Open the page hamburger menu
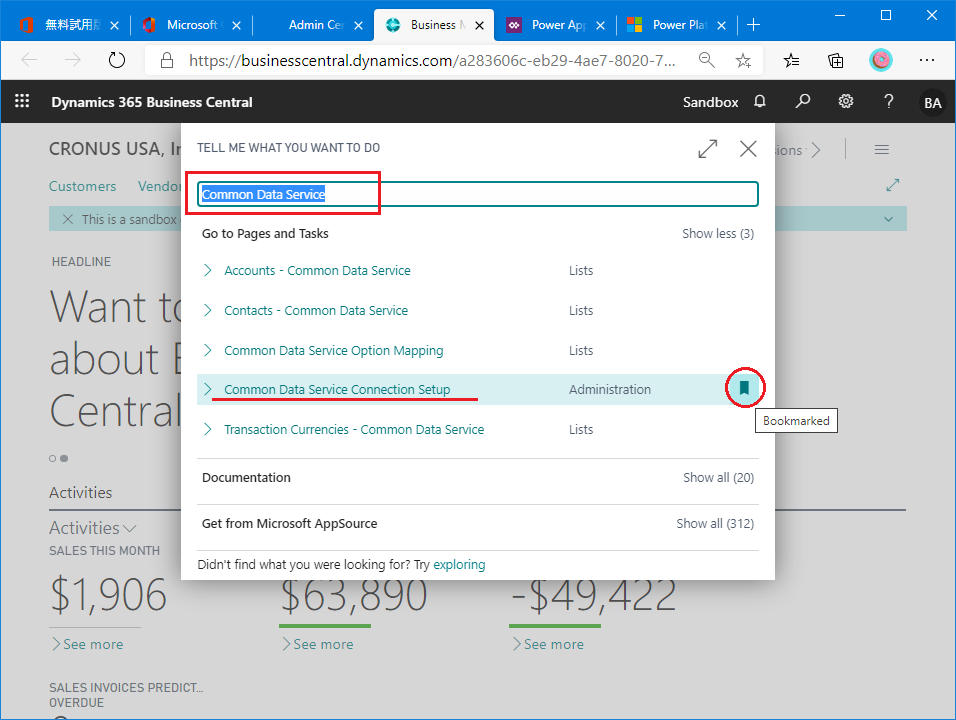956x720 pixels. 882,149
